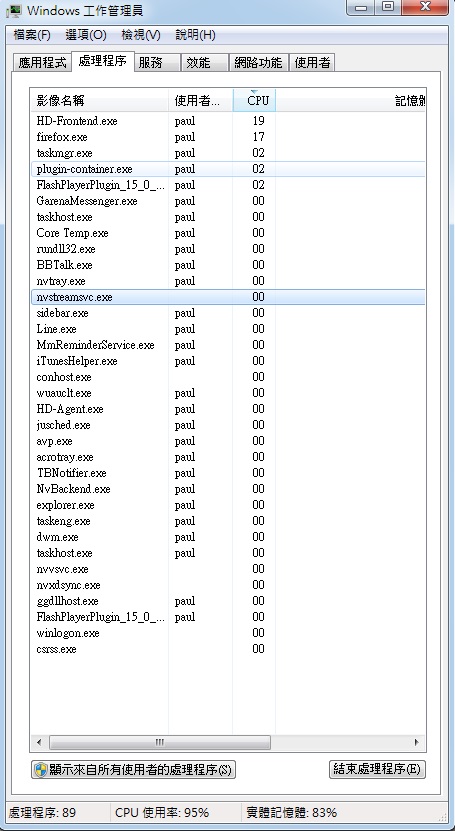Open the 檢視(V) menu
The image size is (455, 831).
pyautogui.click(x=140, y=36)
